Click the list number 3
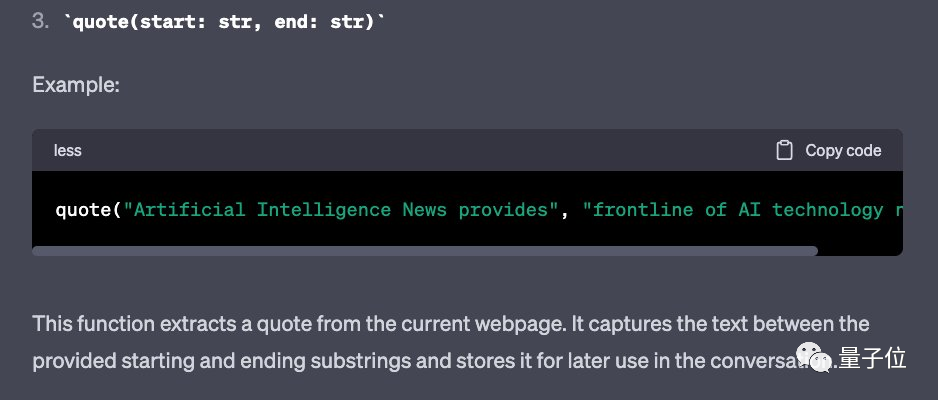Screen dimensions: 938x400 coord(41,23)
